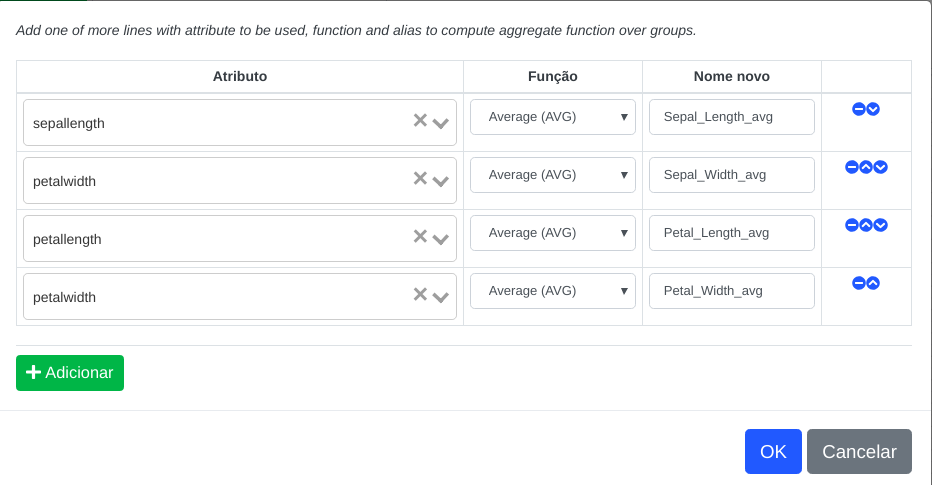Move sepallength row down with arrow icon
Viewport: 932px width, 485px height.
point(873,109)
